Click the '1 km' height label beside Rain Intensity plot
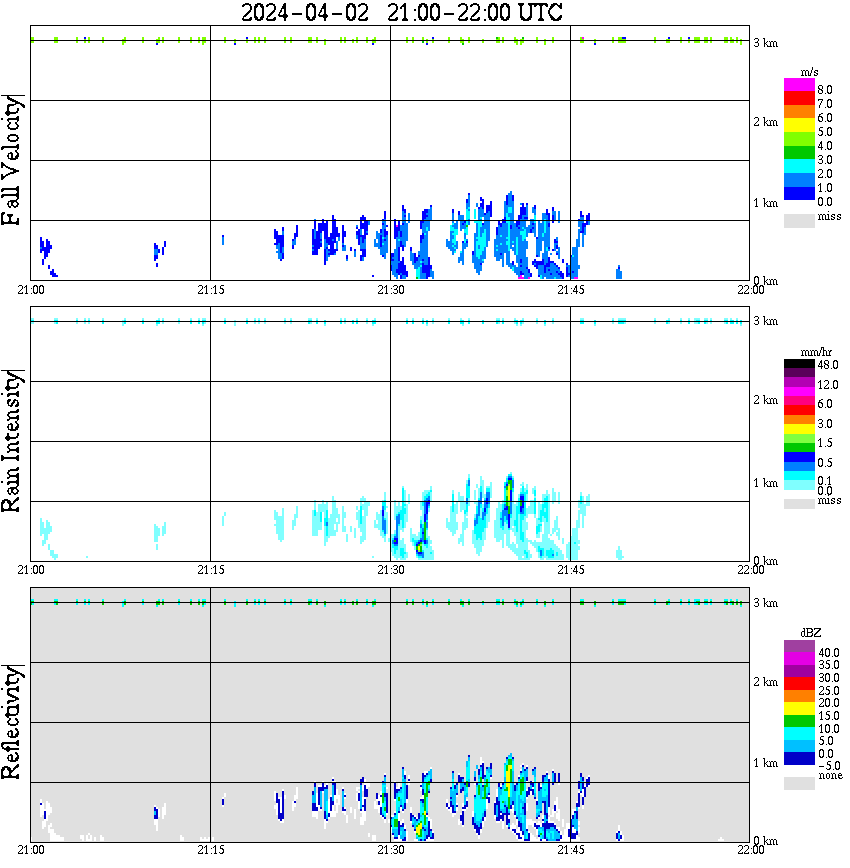 (765, 483)
